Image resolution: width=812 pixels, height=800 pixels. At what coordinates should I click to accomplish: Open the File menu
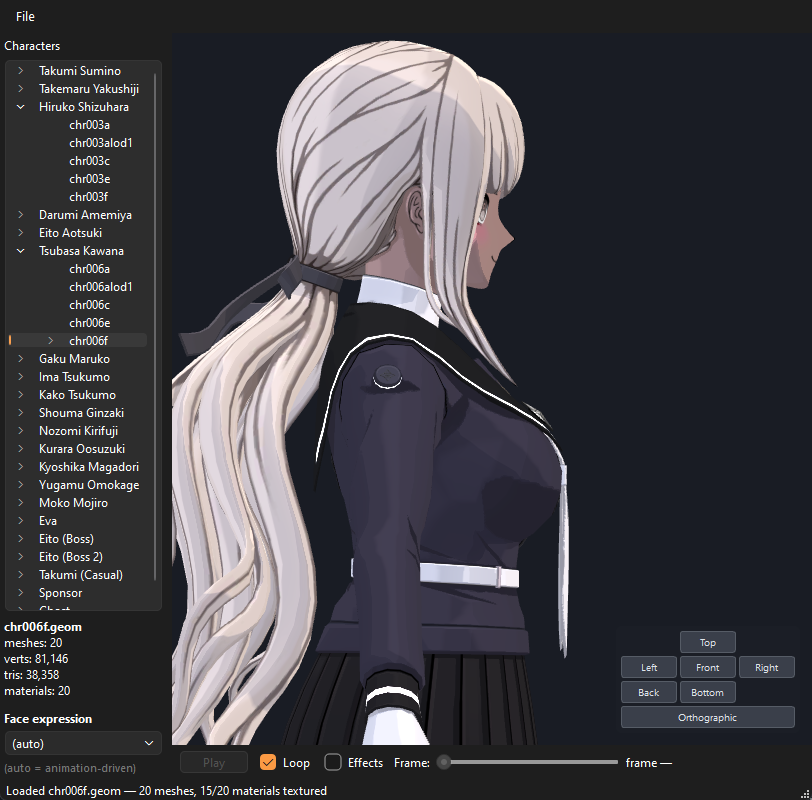[x=25, y=17]
